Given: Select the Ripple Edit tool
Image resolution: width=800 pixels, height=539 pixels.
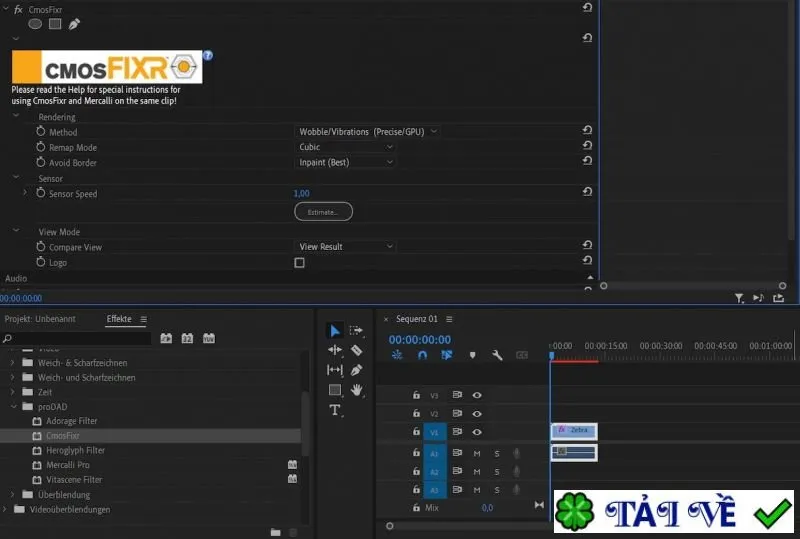Looking at the screenshot, I should (335, 350).
